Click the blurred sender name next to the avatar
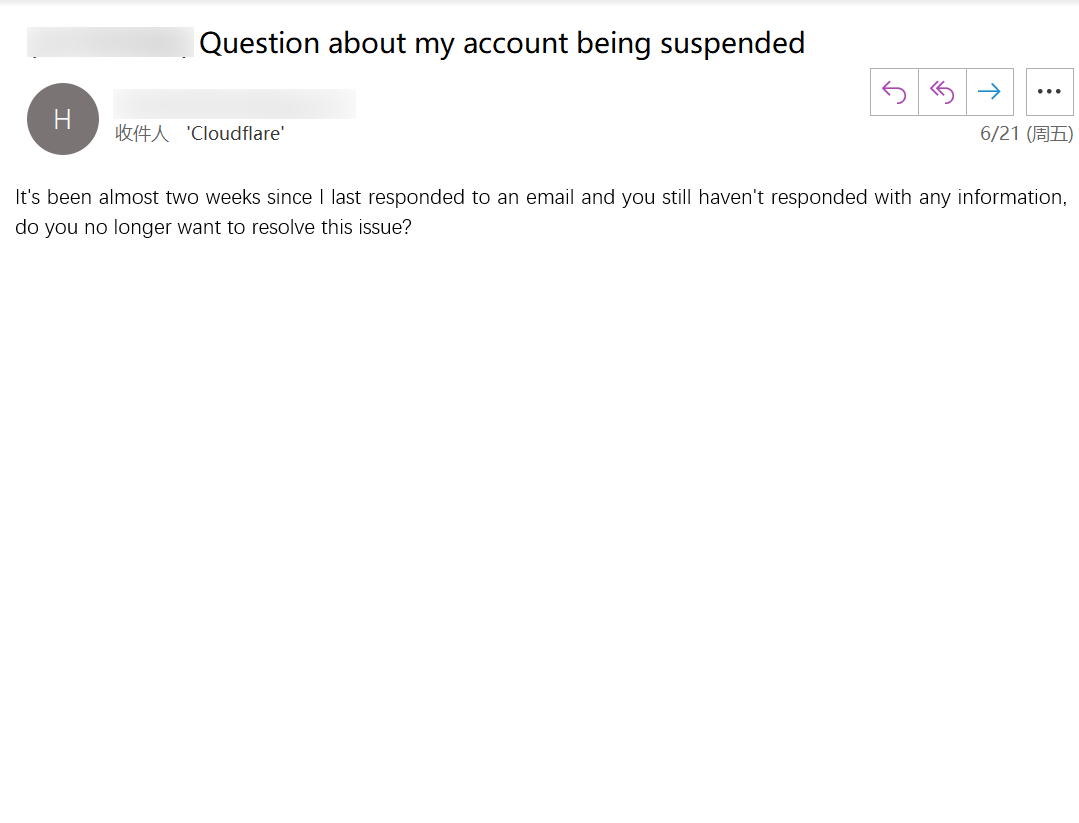The width and height of the screenshot is (1079, 823). (x=234, y=104)
